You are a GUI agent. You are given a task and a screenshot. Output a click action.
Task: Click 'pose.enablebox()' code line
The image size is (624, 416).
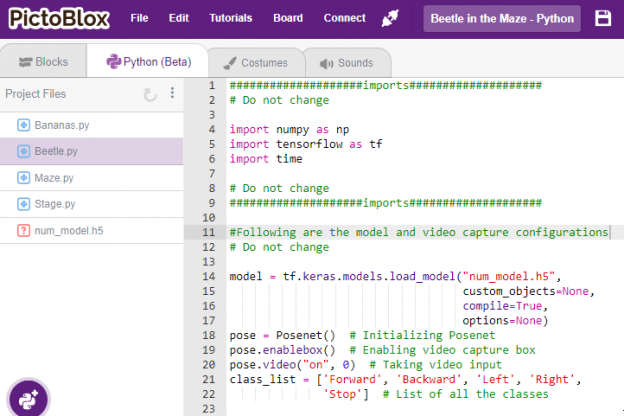[283, 350]
